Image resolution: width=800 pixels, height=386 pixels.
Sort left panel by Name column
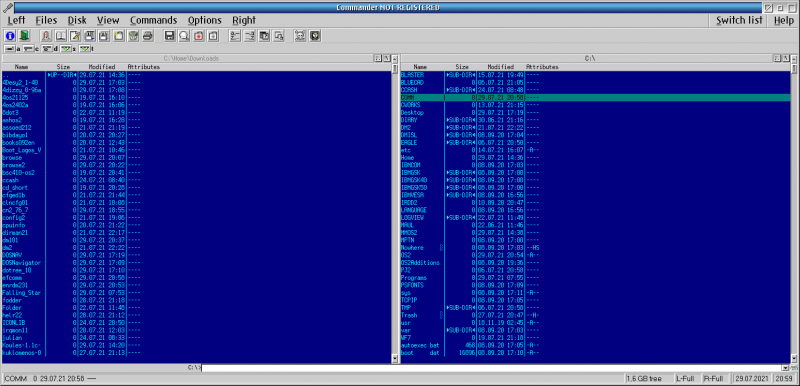pyautogui.click(x=21, y=67)
